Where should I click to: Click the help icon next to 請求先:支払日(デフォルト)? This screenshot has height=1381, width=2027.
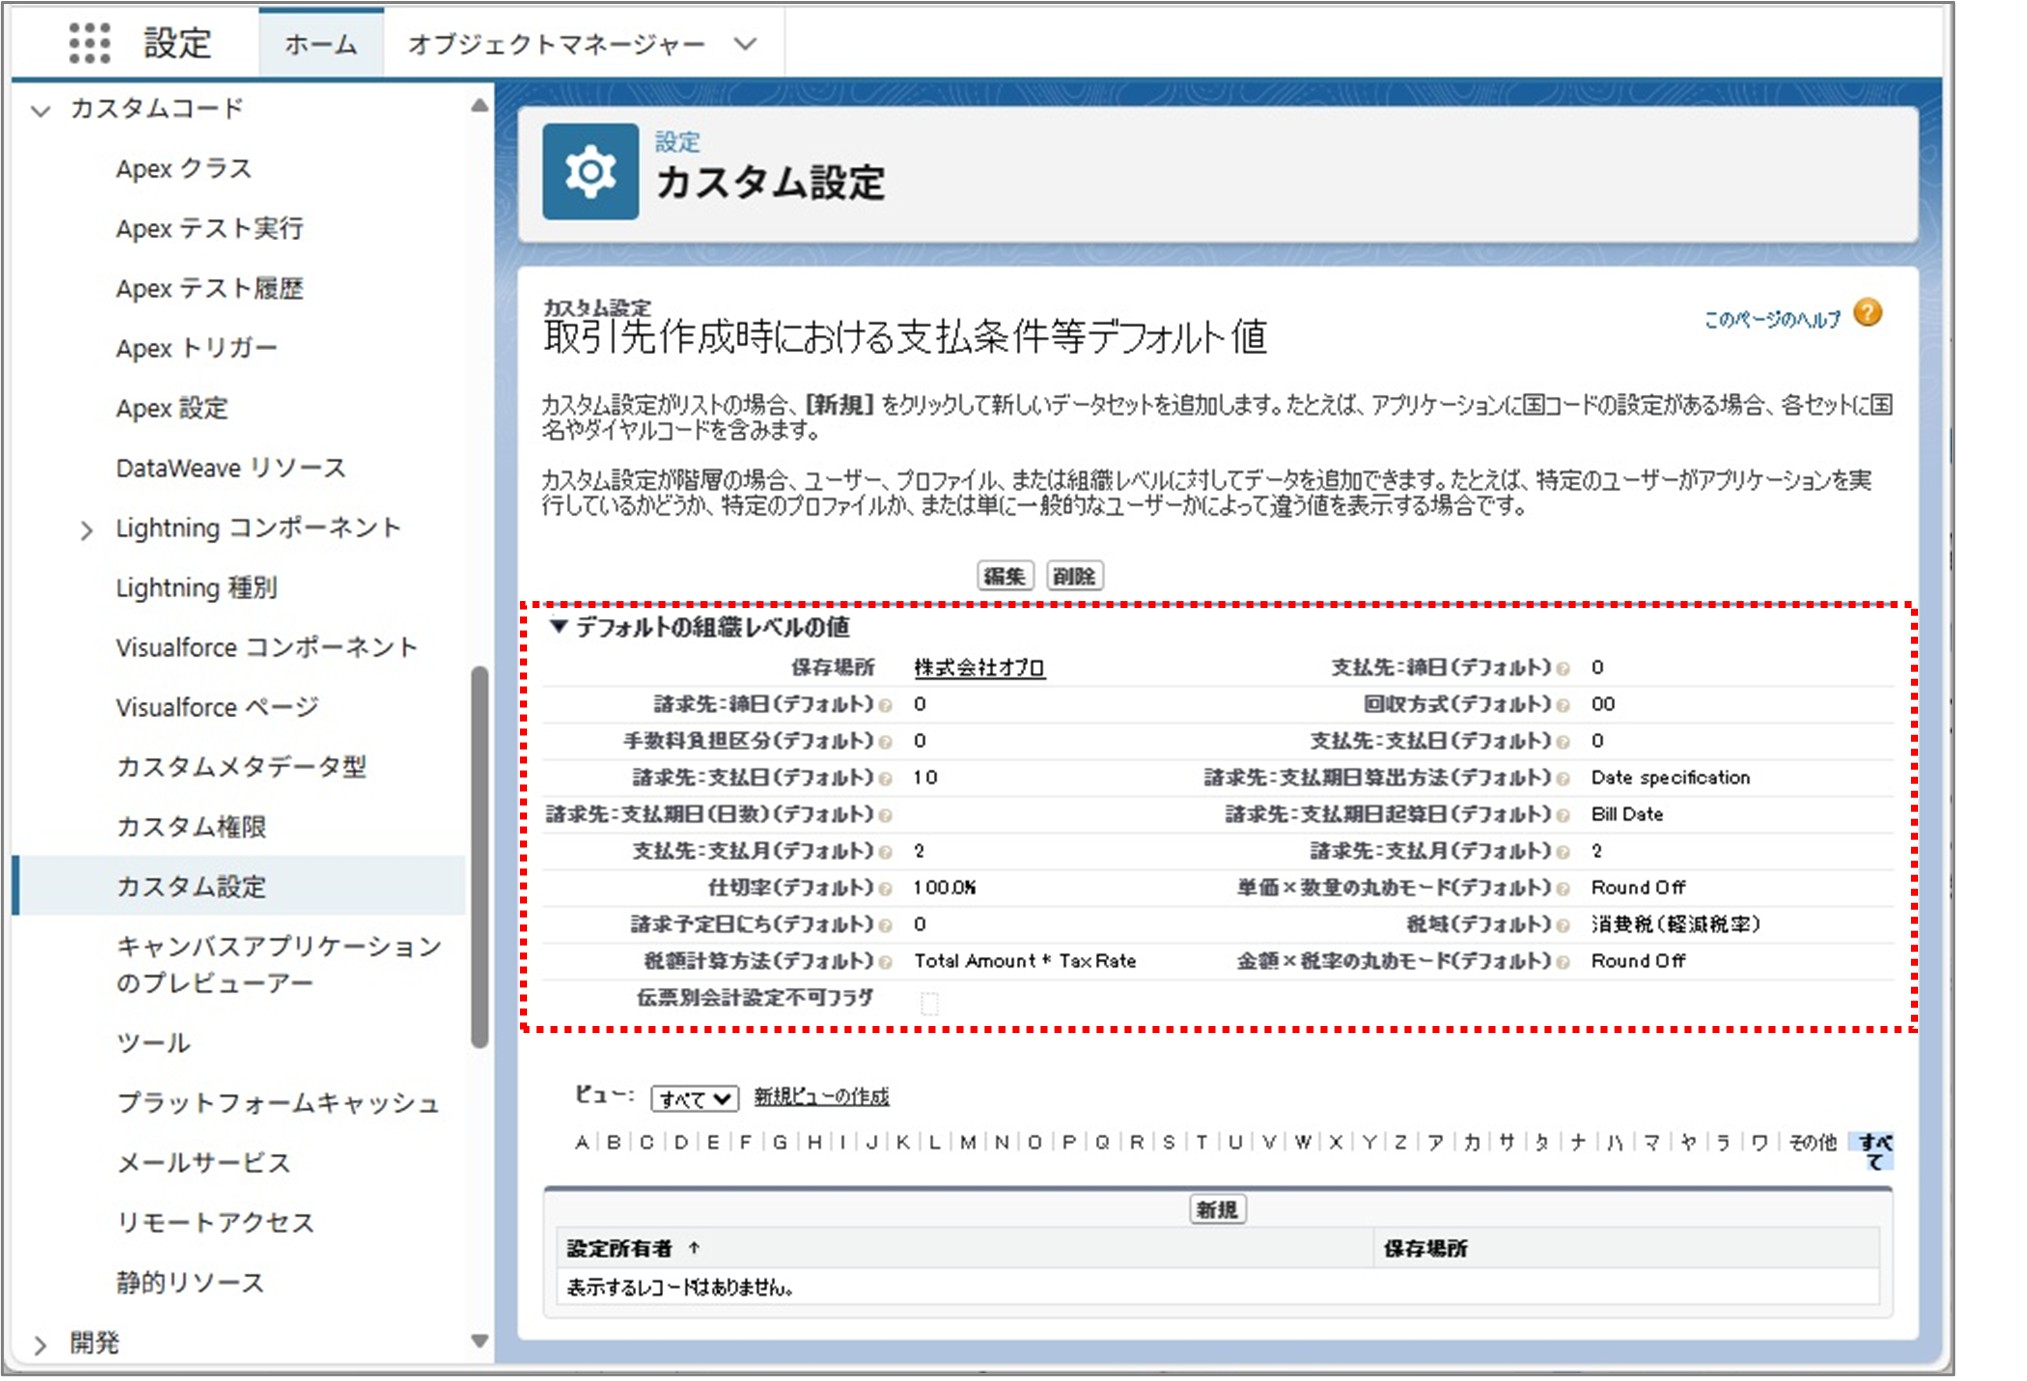pos(887,779)
